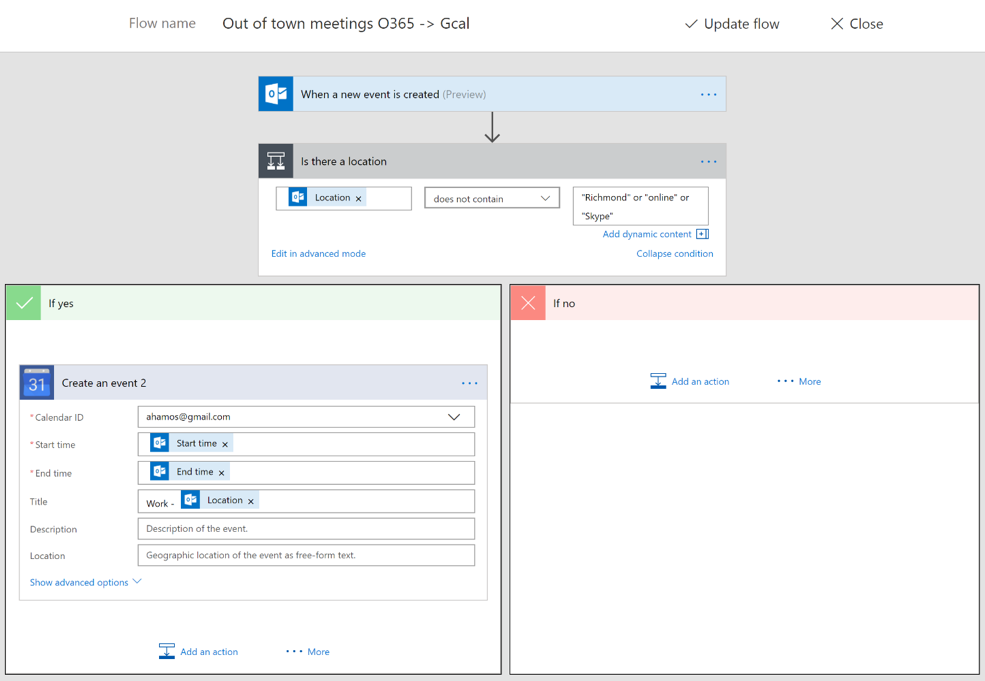Click the Description input field
985x681 pixels.
[x=306, y=529]
